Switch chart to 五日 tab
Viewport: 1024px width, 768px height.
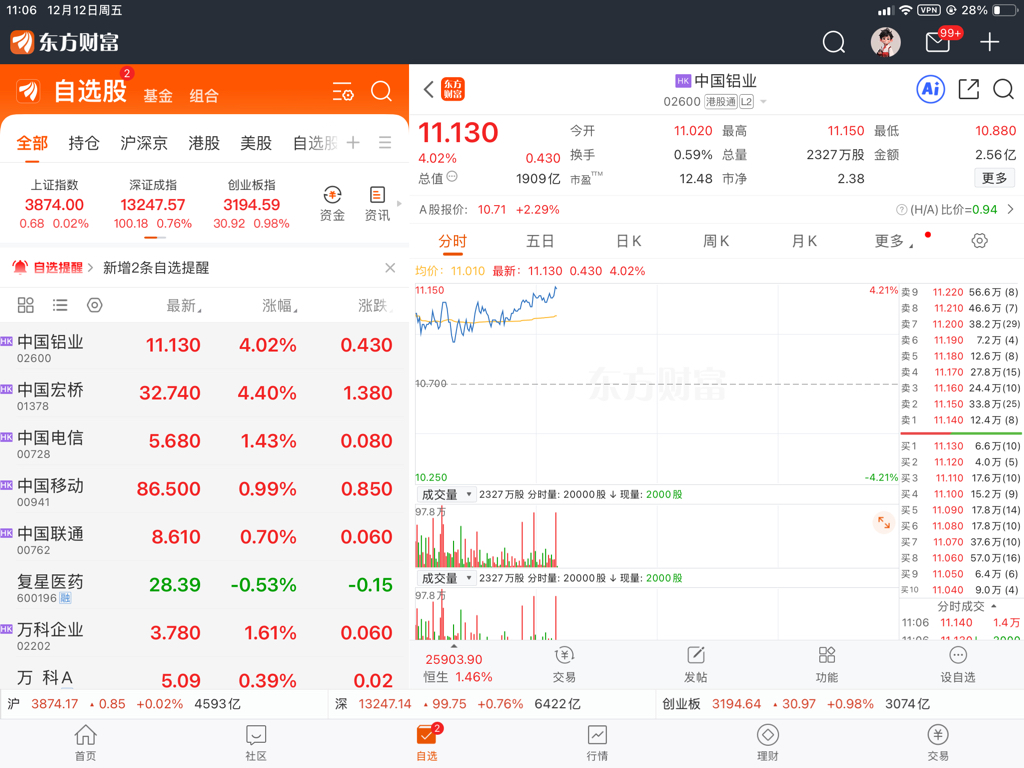tap(540, 241)
